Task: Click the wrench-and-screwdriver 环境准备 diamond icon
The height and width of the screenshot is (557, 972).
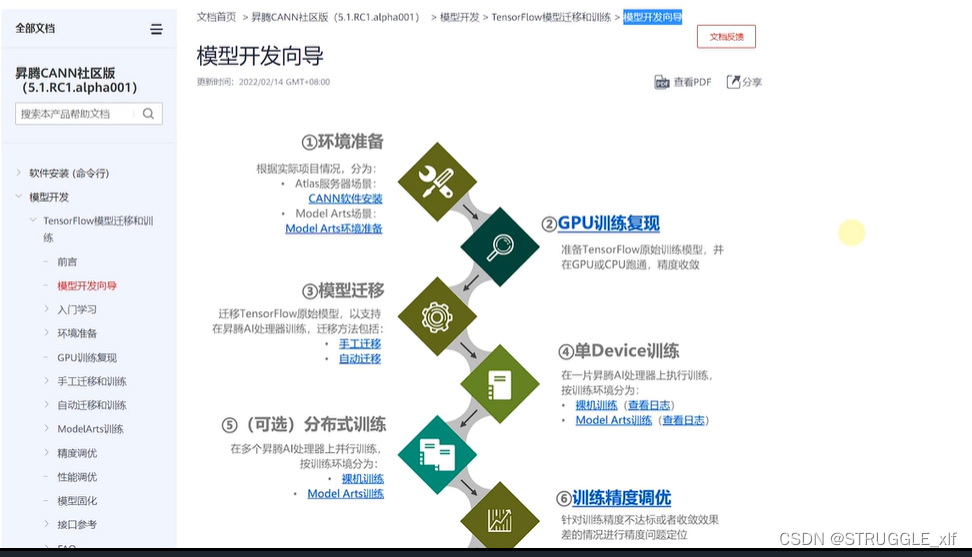Action: (x=437, y=182)
